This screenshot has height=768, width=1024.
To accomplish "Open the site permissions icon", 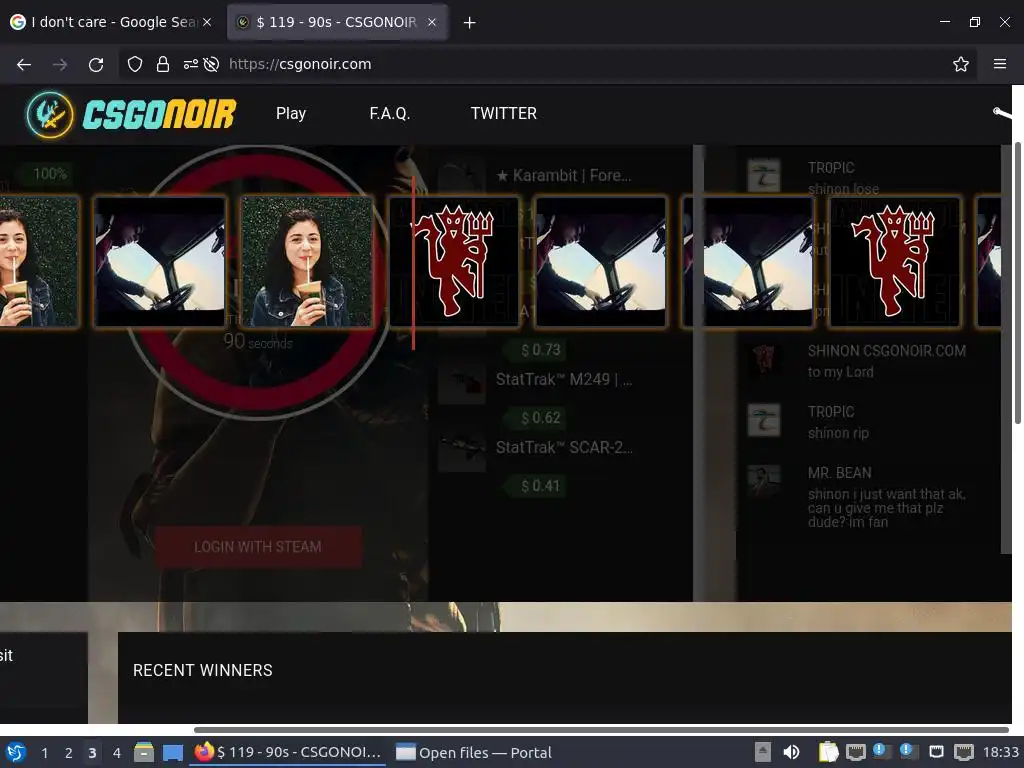I will tap(190, 64).
